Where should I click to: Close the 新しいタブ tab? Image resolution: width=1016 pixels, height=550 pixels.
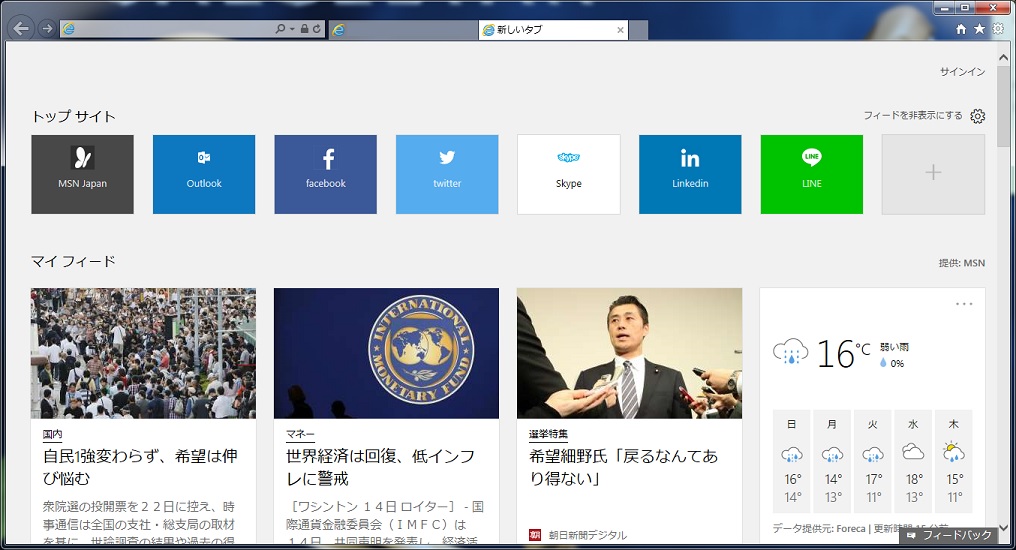click(620, 30)
